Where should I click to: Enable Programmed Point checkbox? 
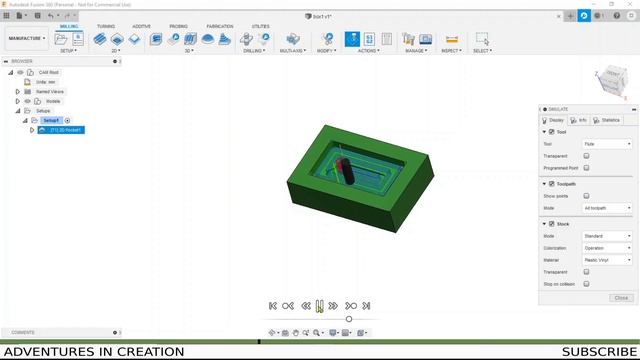coord(587,168)
